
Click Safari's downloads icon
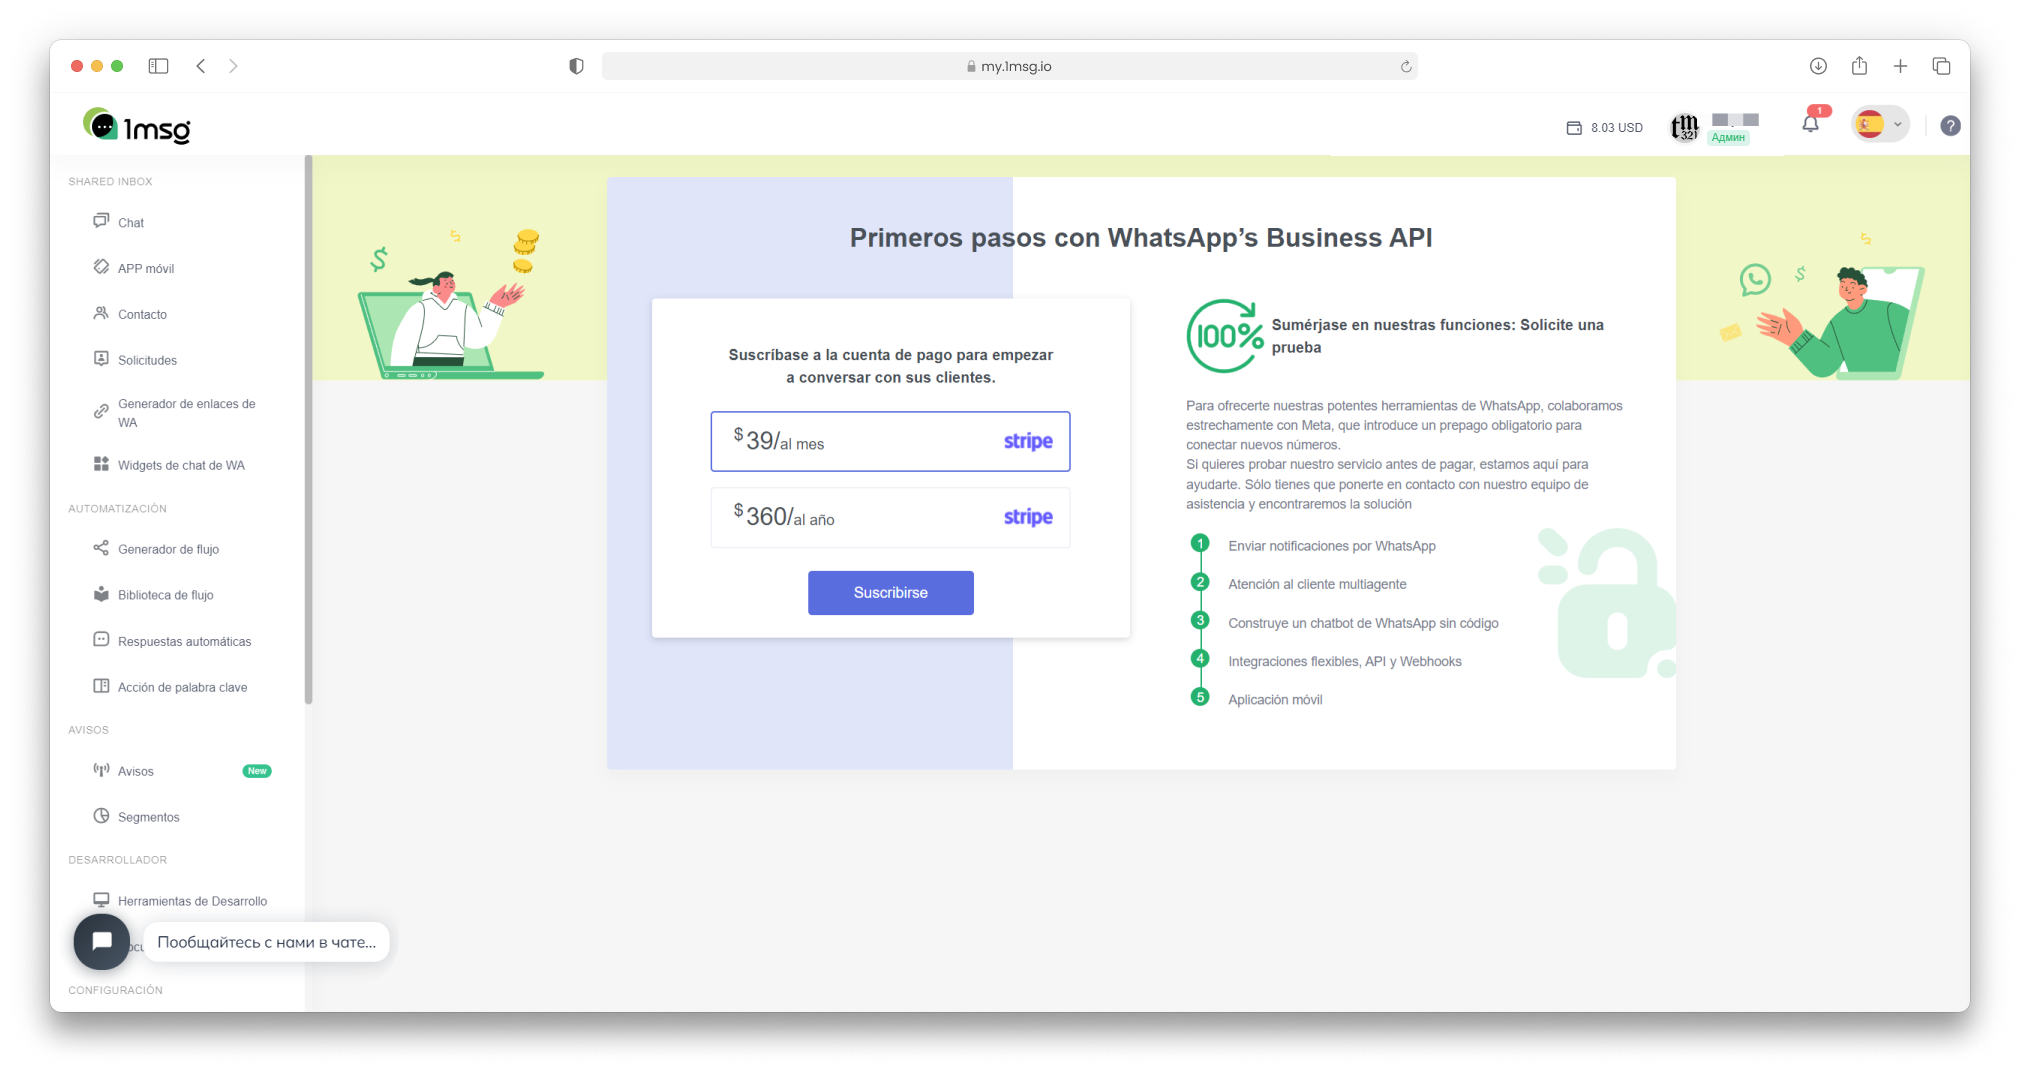point(1818,66)
